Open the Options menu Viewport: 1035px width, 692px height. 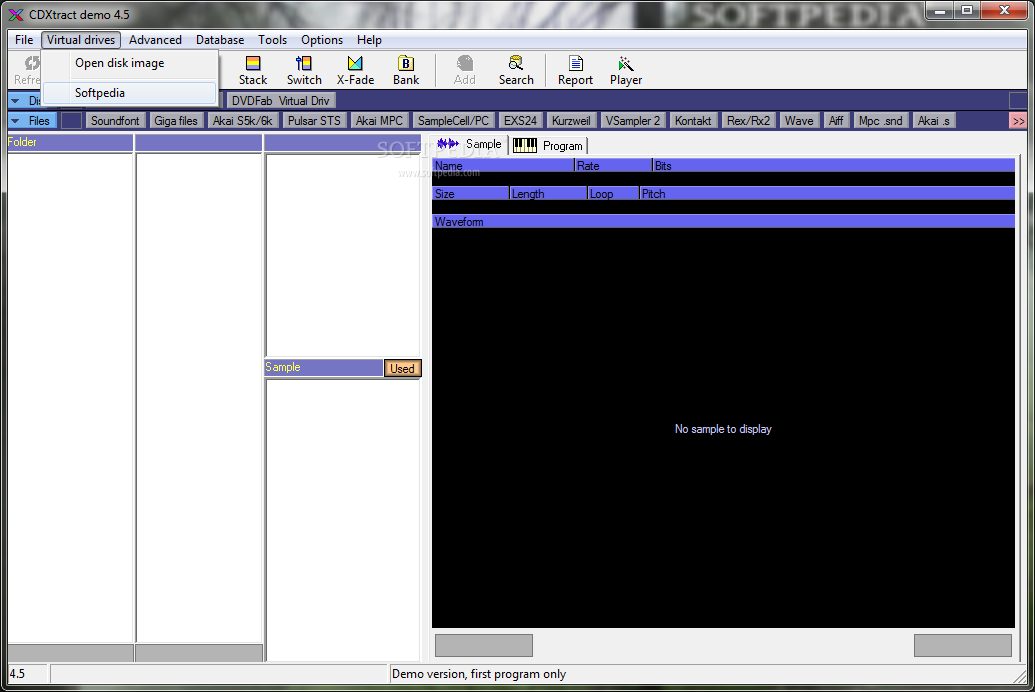[321, 40]
